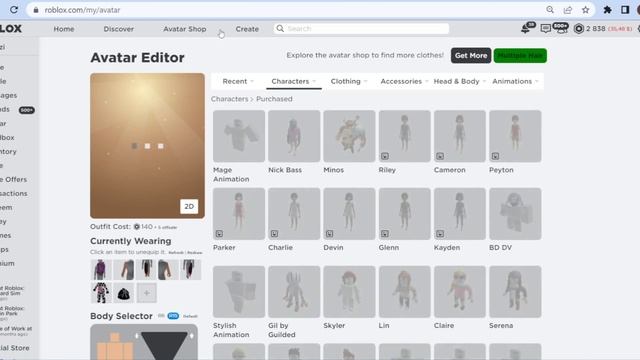640x360 pixels.
Task: Select the BD DV character
Action: click(515, 213)
